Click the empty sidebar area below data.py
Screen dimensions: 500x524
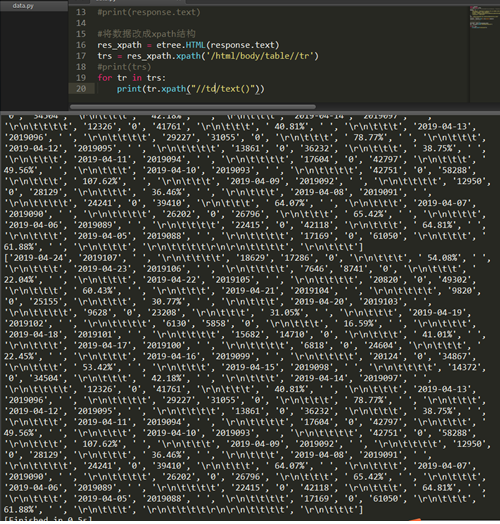(x=34, y=60)
